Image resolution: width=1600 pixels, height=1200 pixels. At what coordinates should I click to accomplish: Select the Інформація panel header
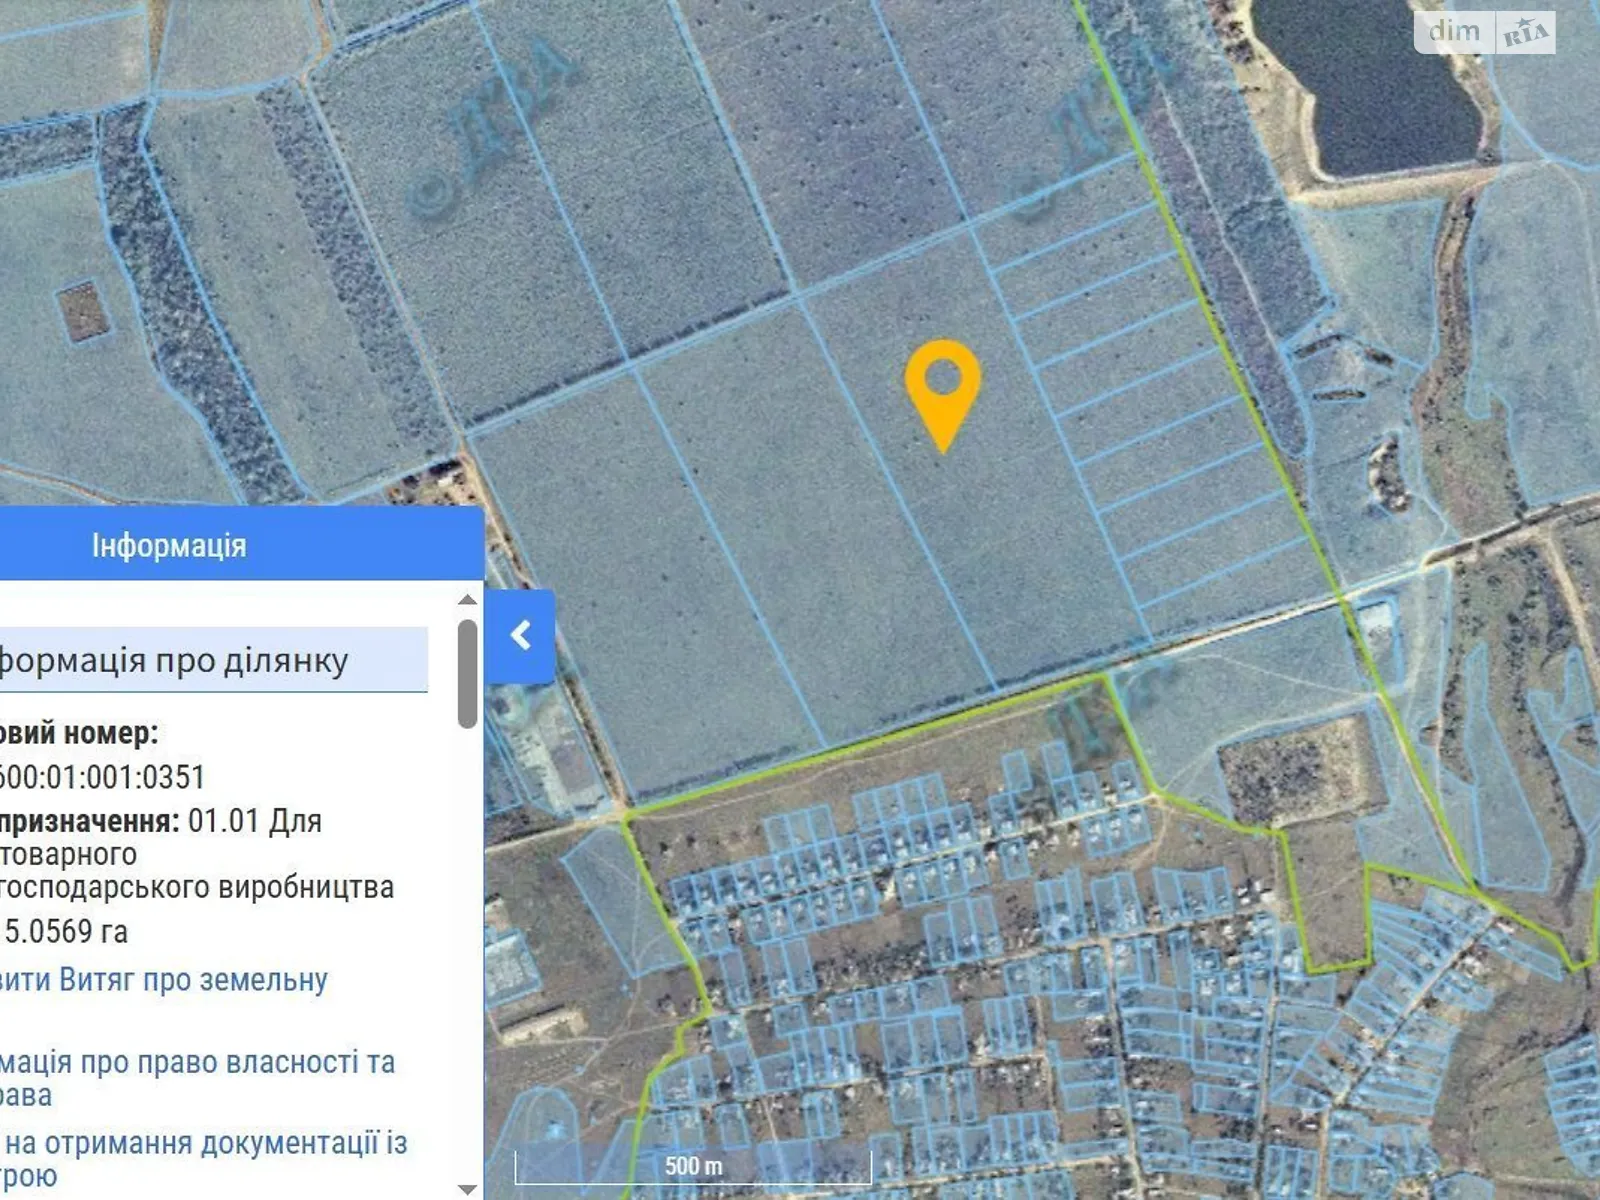pos(170,546)
